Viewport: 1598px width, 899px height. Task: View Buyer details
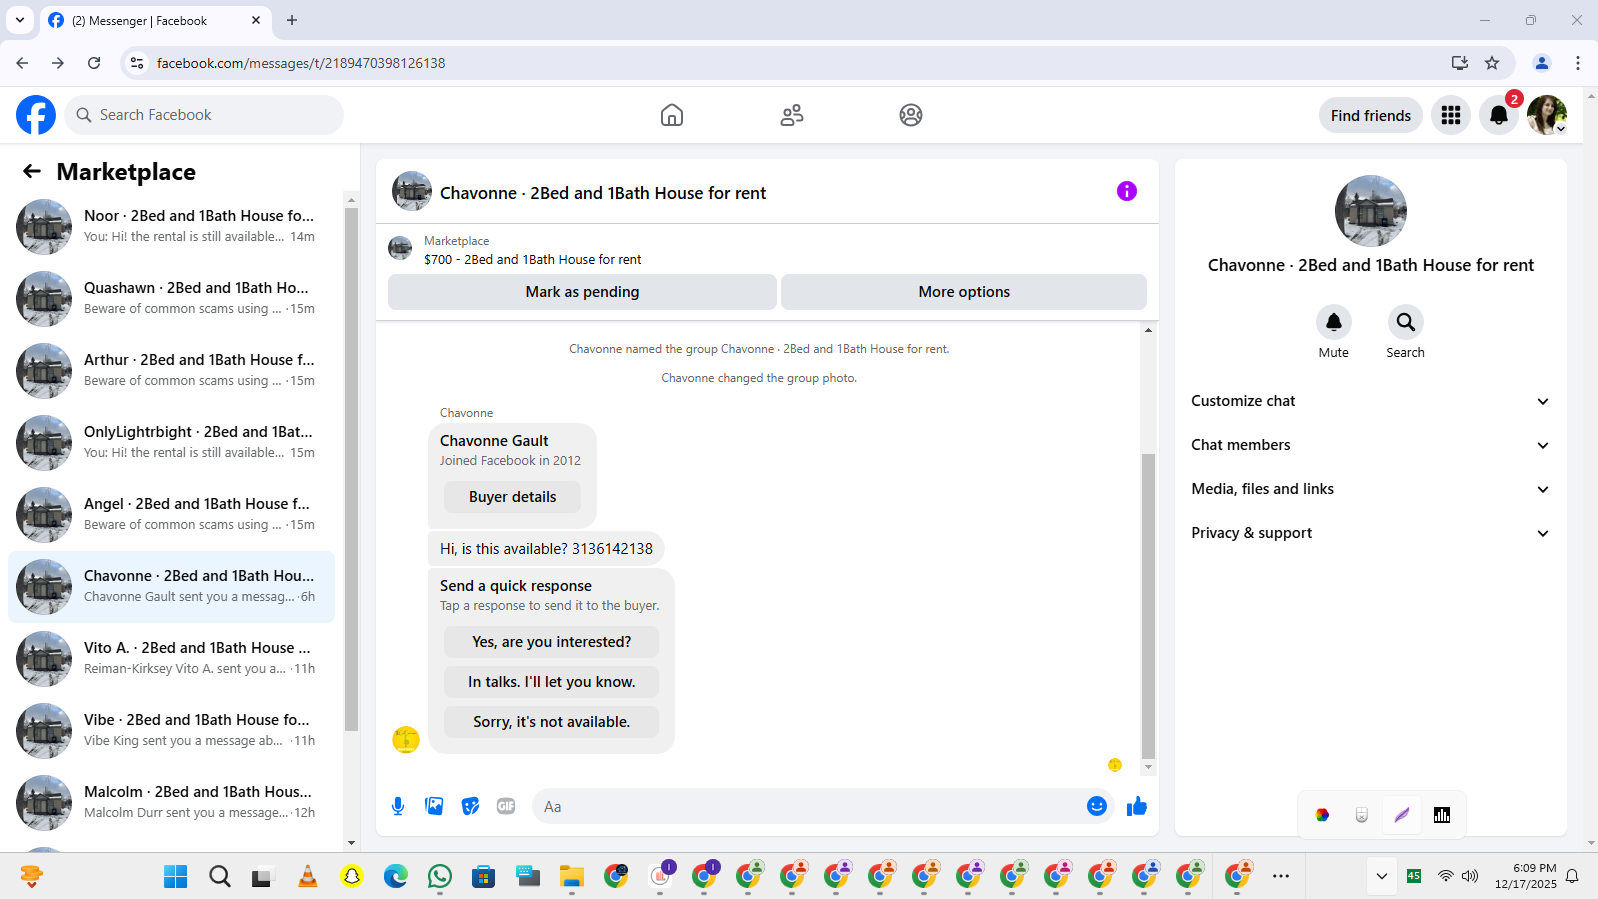pyautogui.click(x=512, y=497)
